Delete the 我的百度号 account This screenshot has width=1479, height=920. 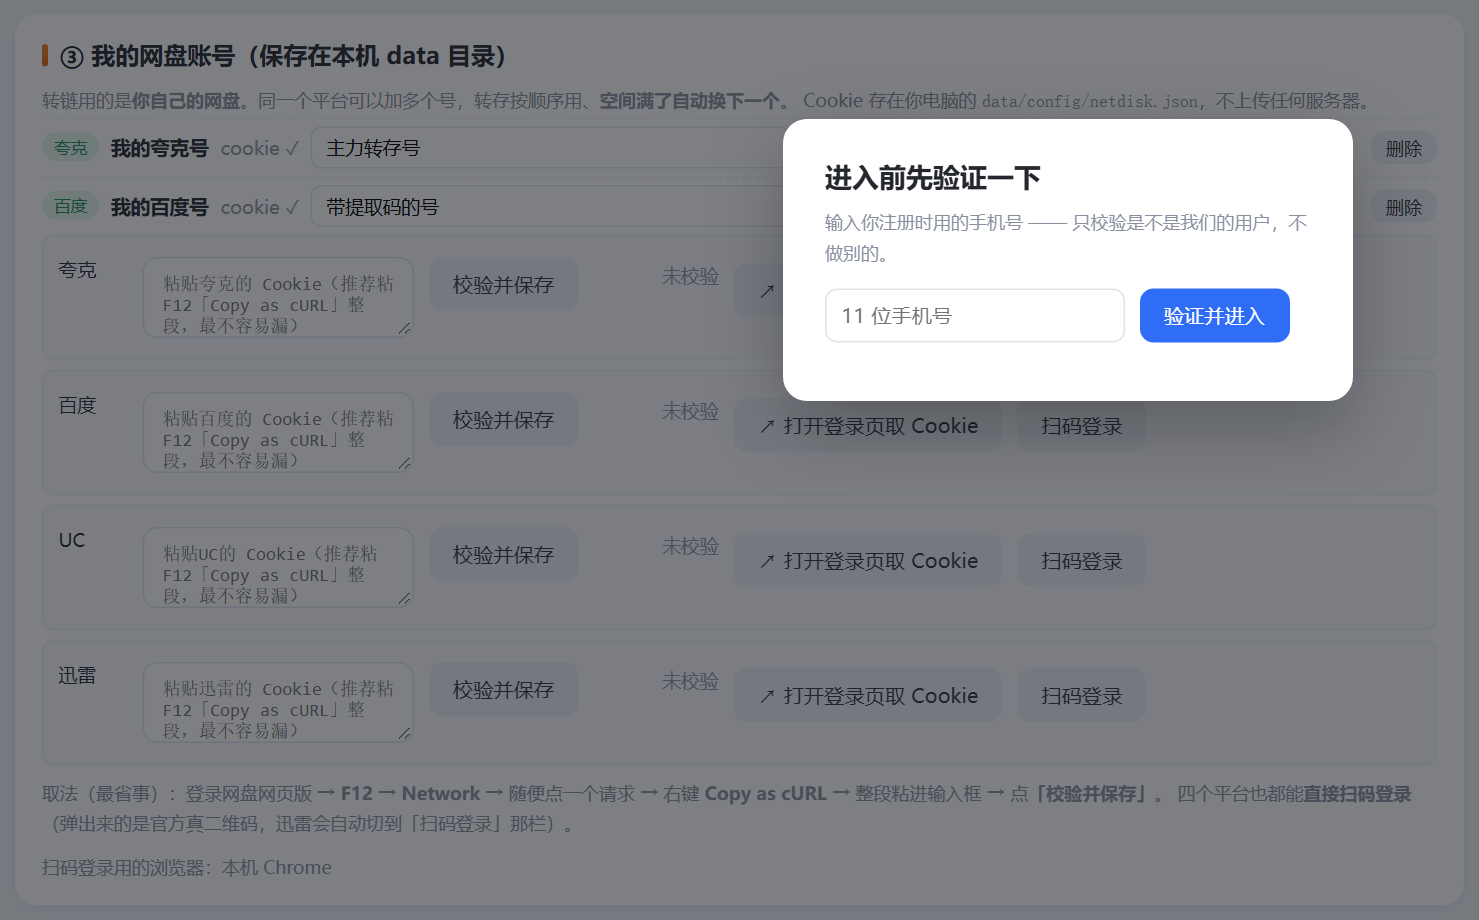[x=1403, y=207]
